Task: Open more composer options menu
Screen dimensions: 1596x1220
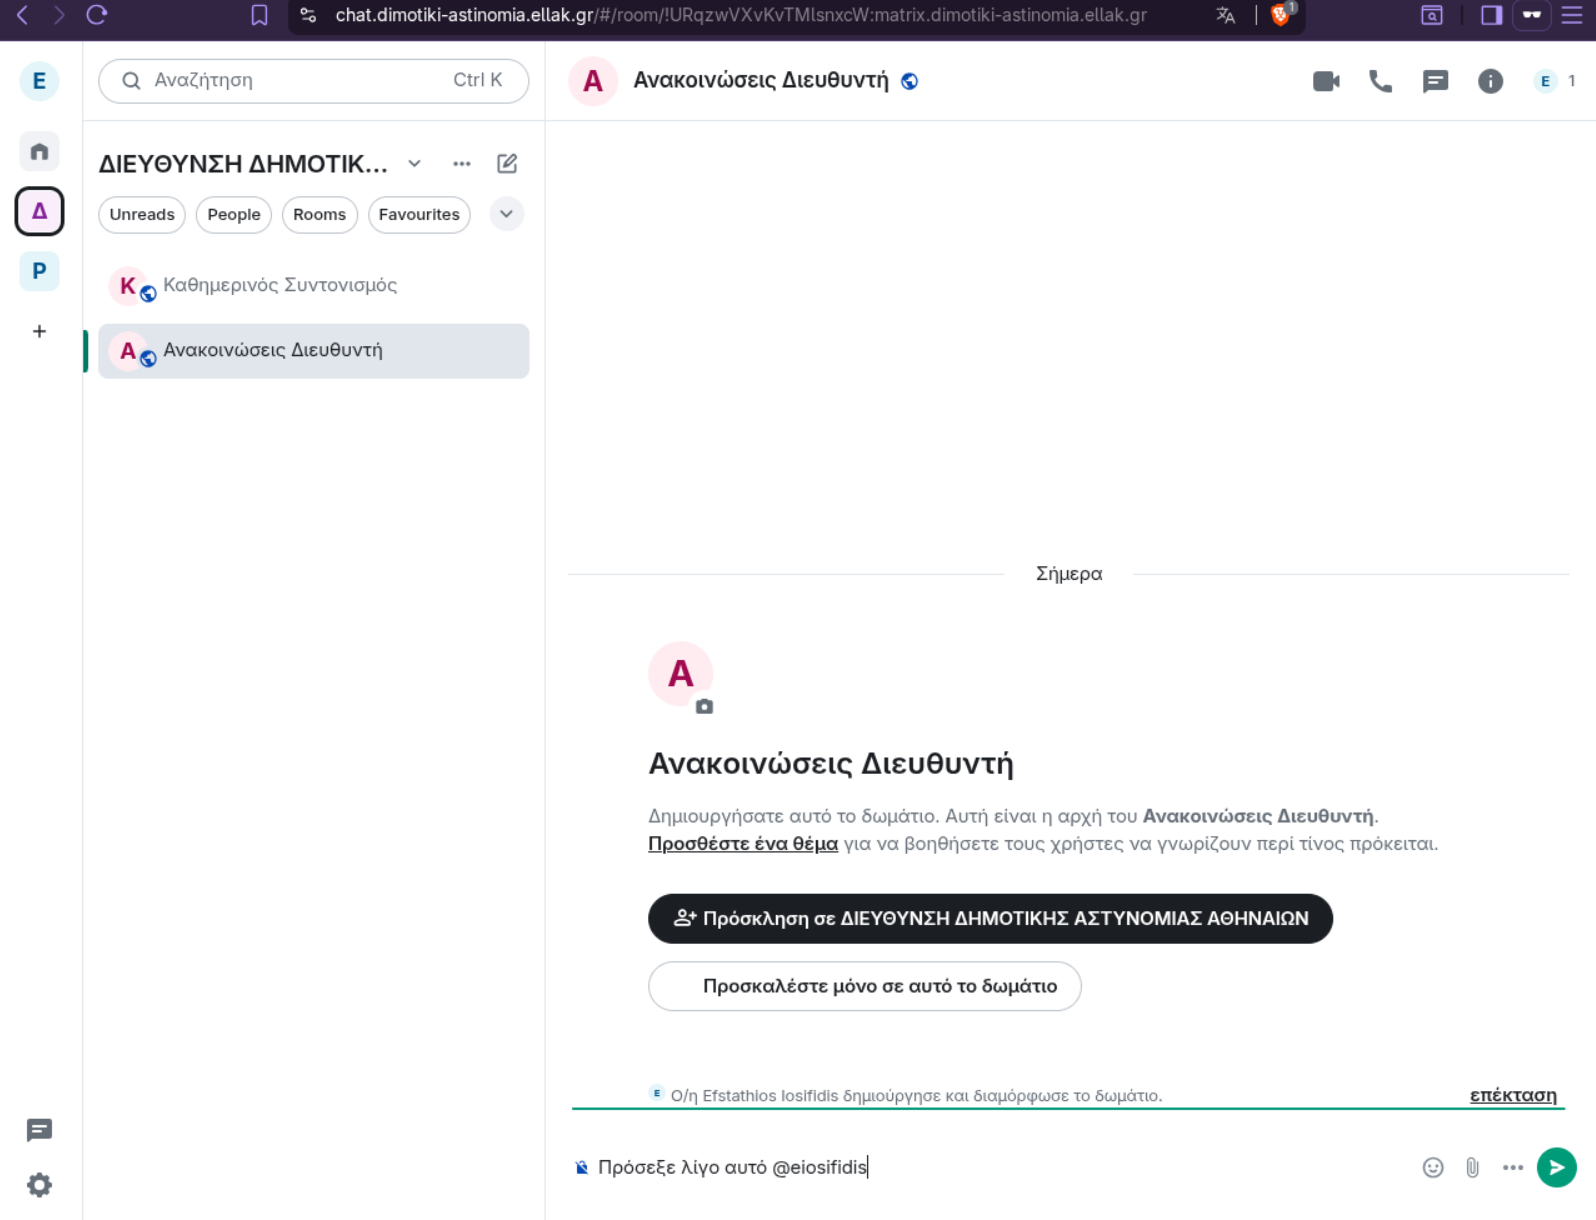Action: coord(1512,1167)
